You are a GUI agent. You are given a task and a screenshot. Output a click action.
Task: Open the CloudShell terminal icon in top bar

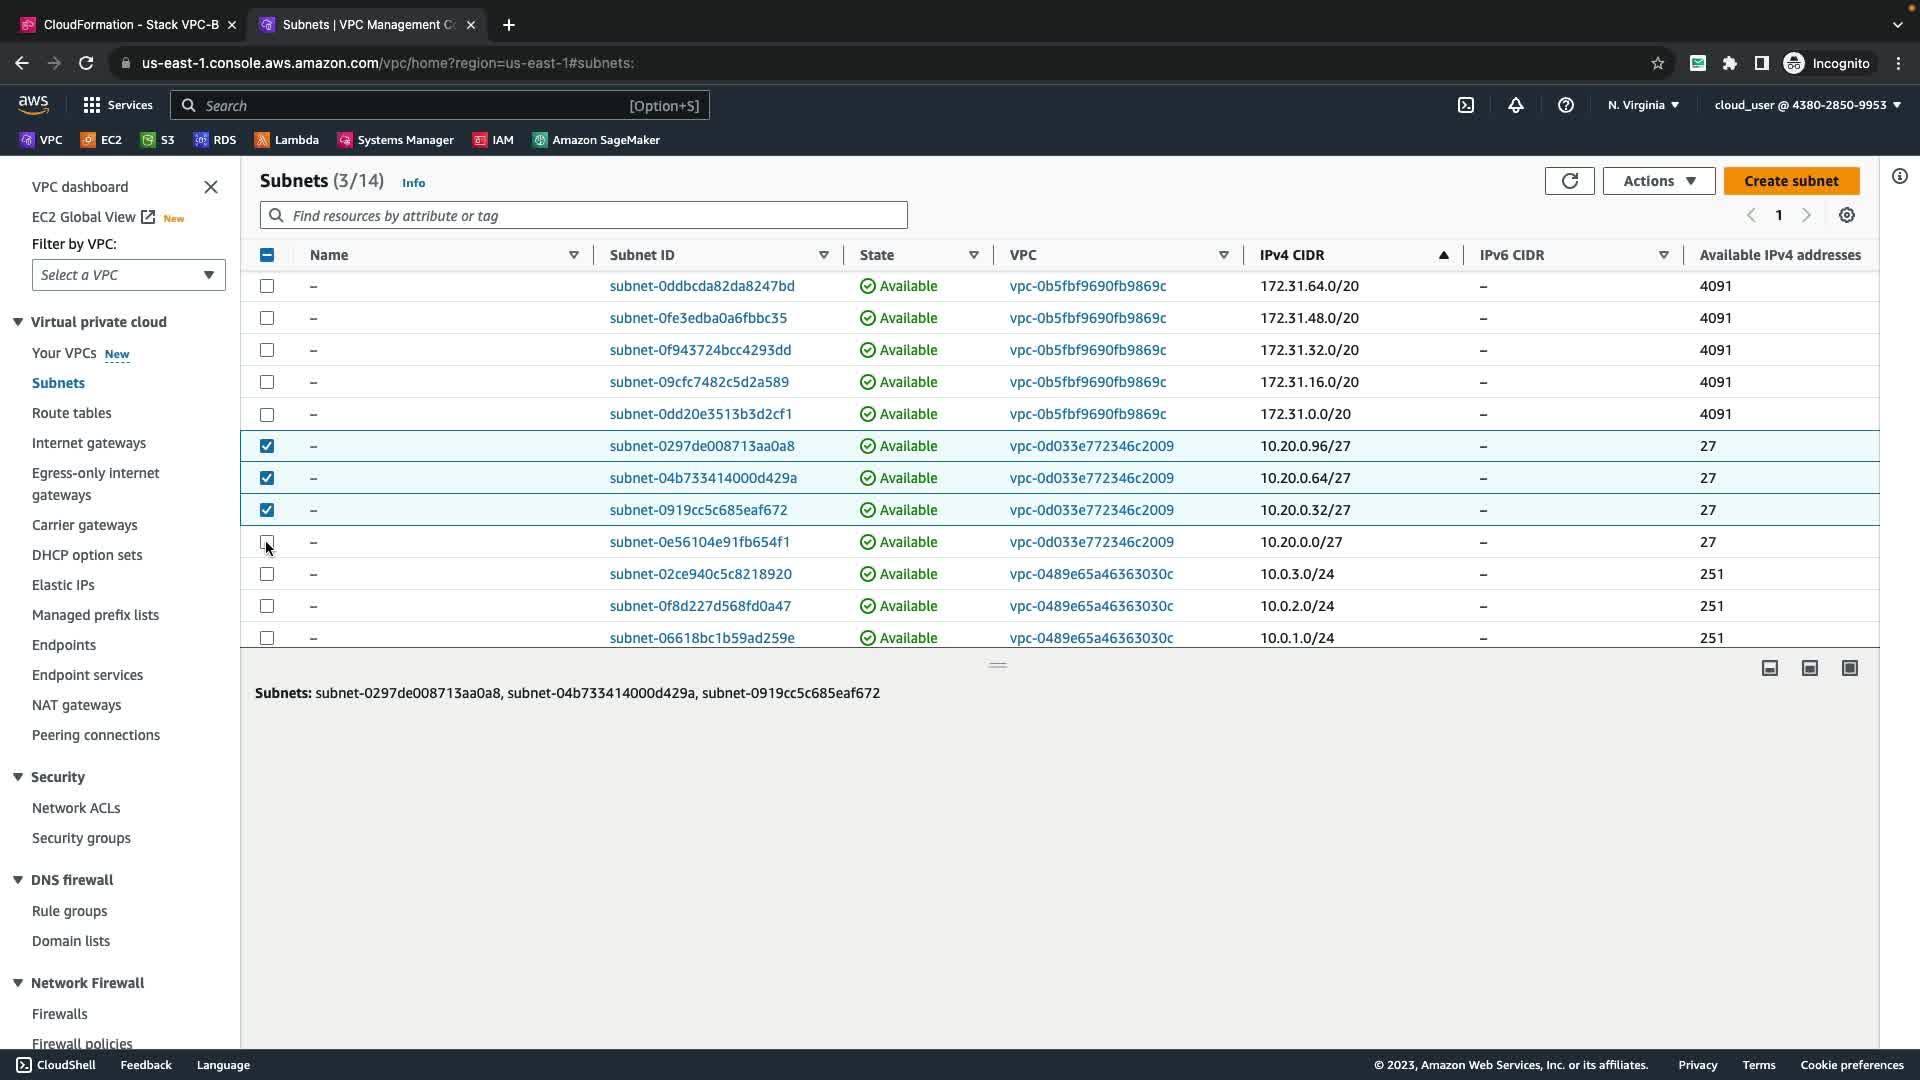tap(1466, 105)
